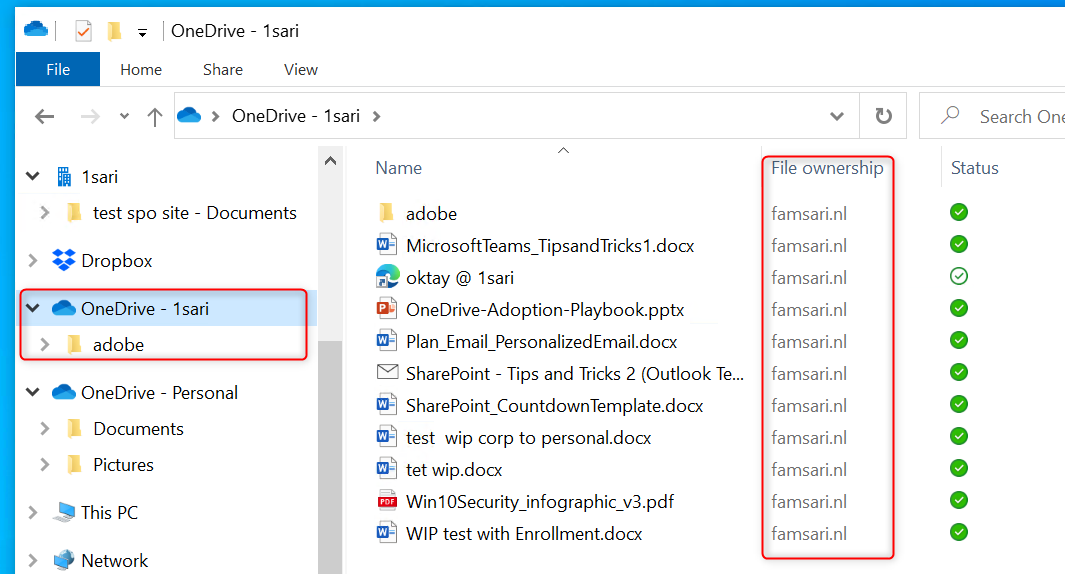This screenshot has width=1065, height=574.
Task: Sort by the Status column header
Action: 975,168
